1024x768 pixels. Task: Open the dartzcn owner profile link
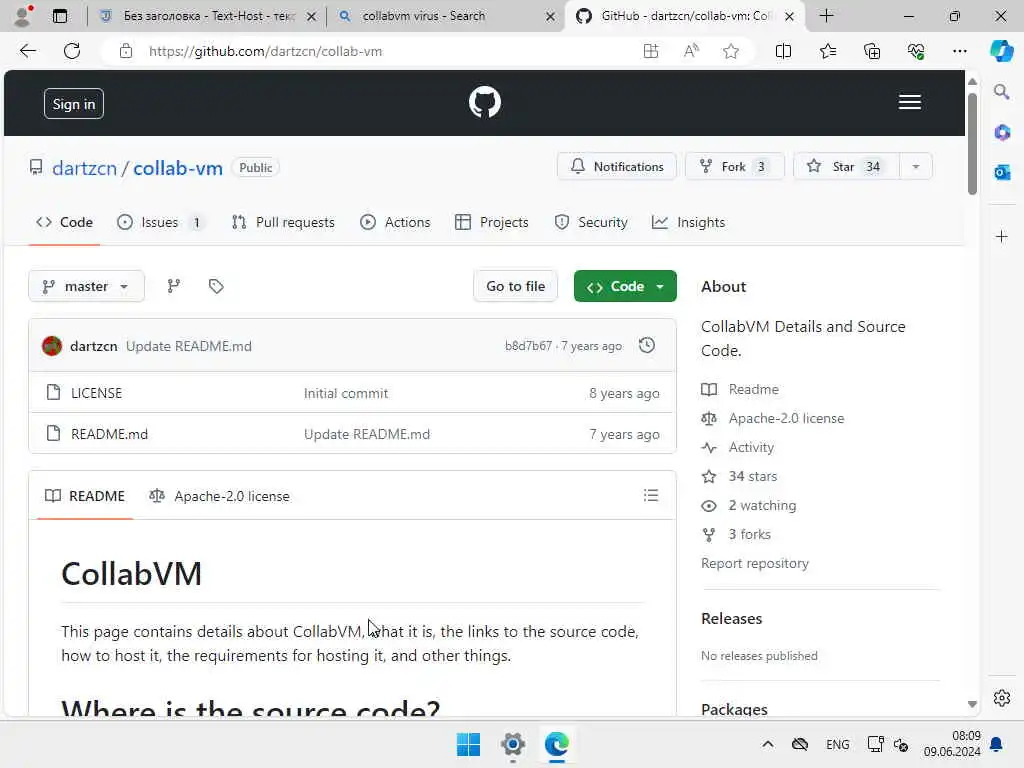point(84,168)
